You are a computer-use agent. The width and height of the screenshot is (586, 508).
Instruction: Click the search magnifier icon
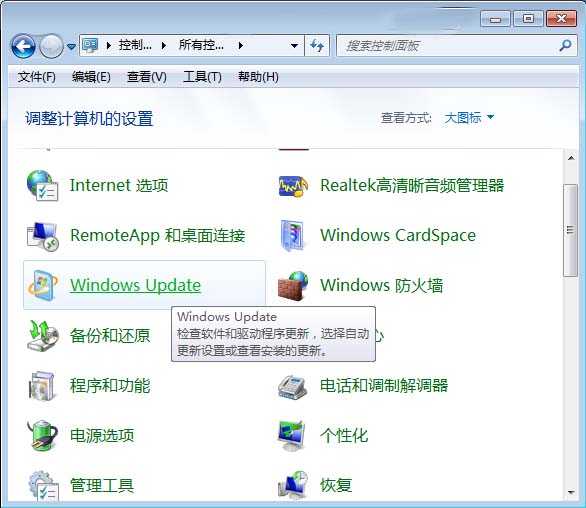[565, 46]
